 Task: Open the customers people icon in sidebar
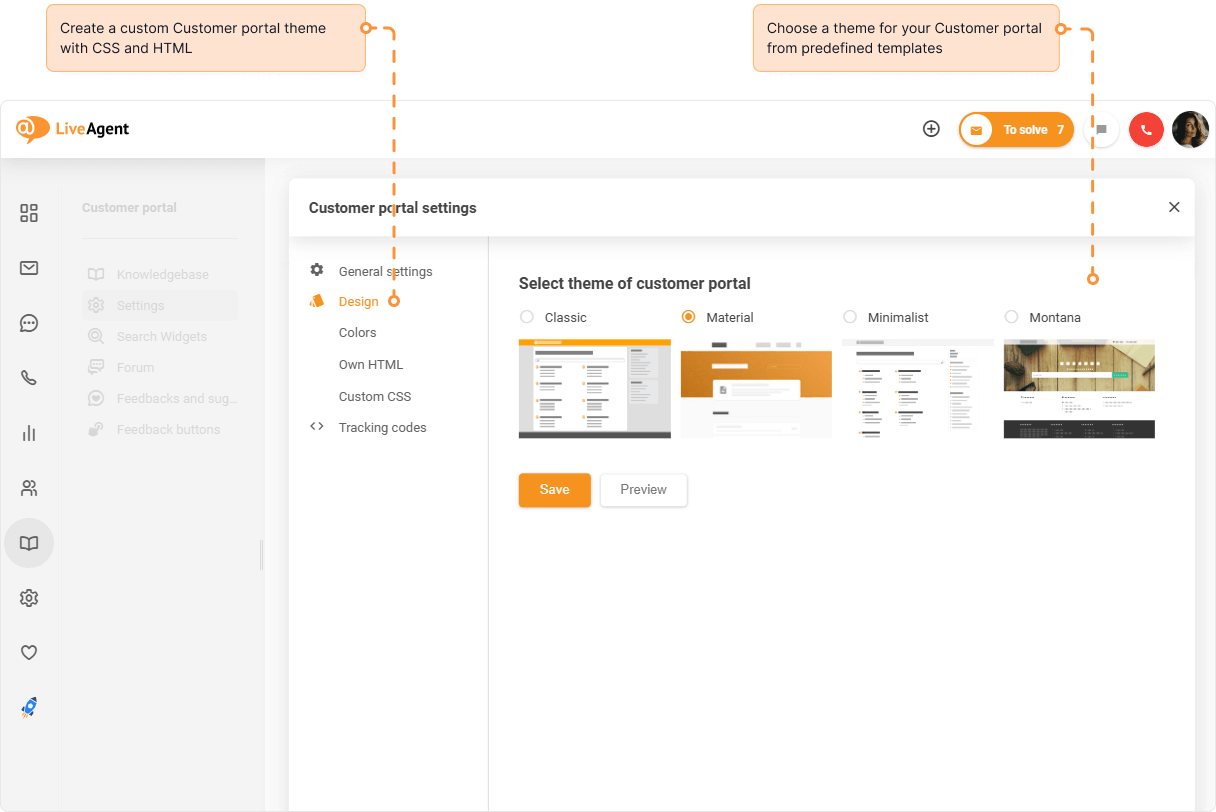pos(29,488)
